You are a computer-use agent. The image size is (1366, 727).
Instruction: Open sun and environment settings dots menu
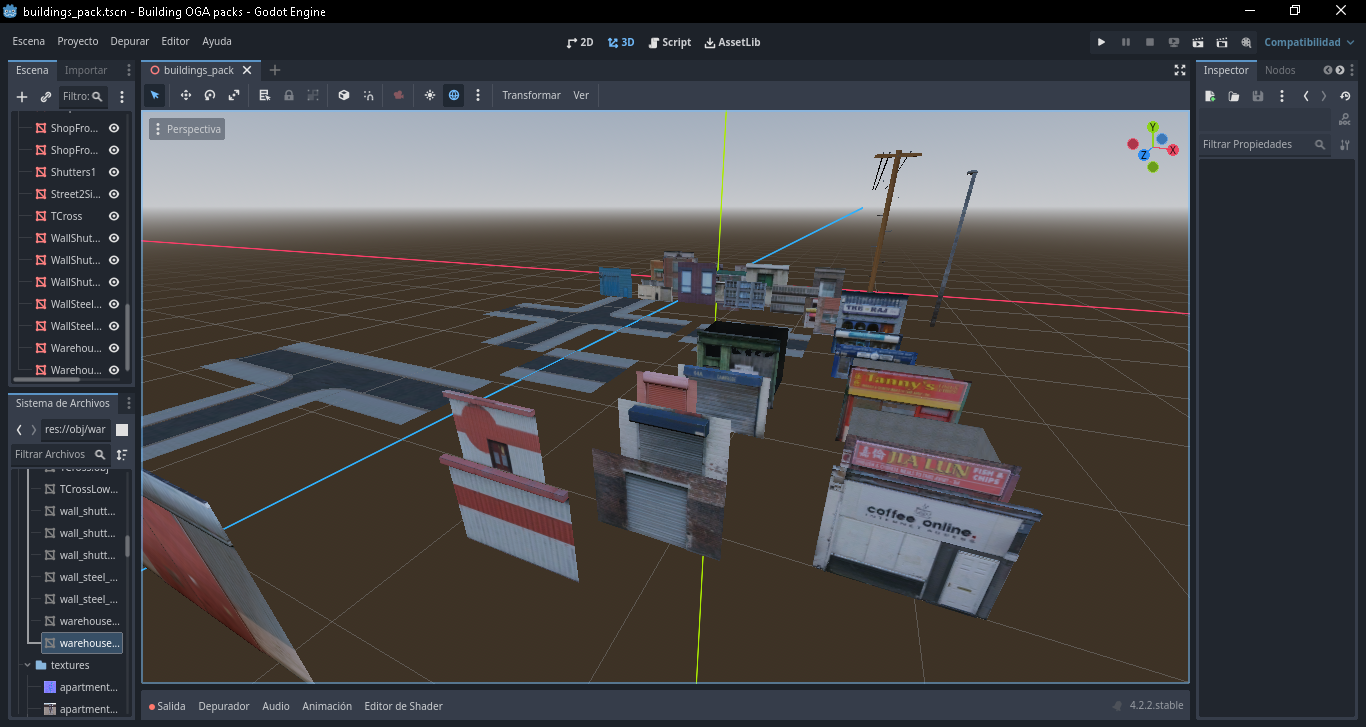pyautogui.click(x=478, y=95)
